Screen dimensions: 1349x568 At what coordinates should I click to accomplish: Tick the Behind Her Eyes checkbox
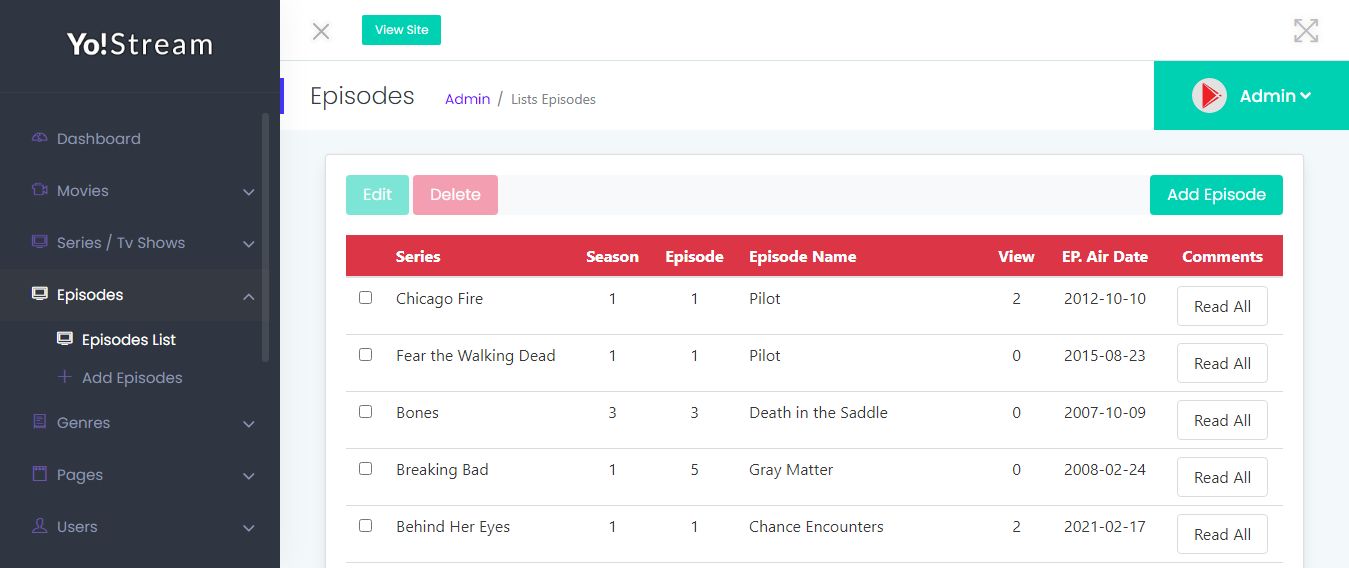tap(365, 526)
